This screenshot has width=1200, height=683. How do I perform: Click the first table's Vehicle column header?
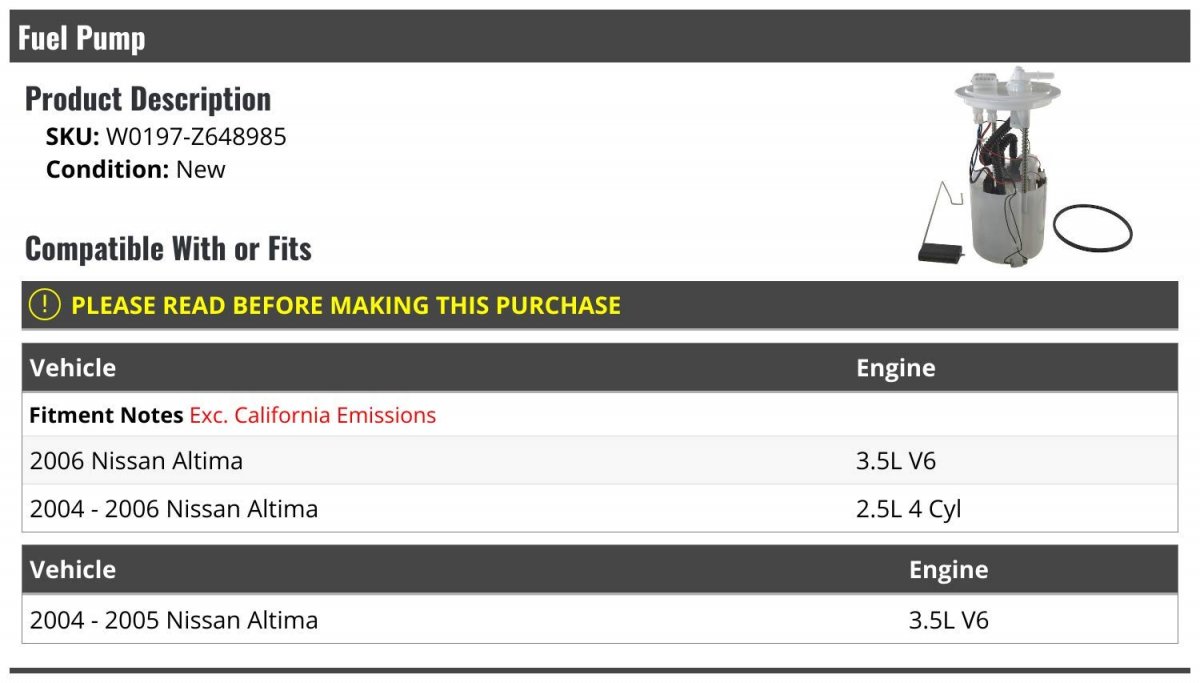[x=73, y=368]
